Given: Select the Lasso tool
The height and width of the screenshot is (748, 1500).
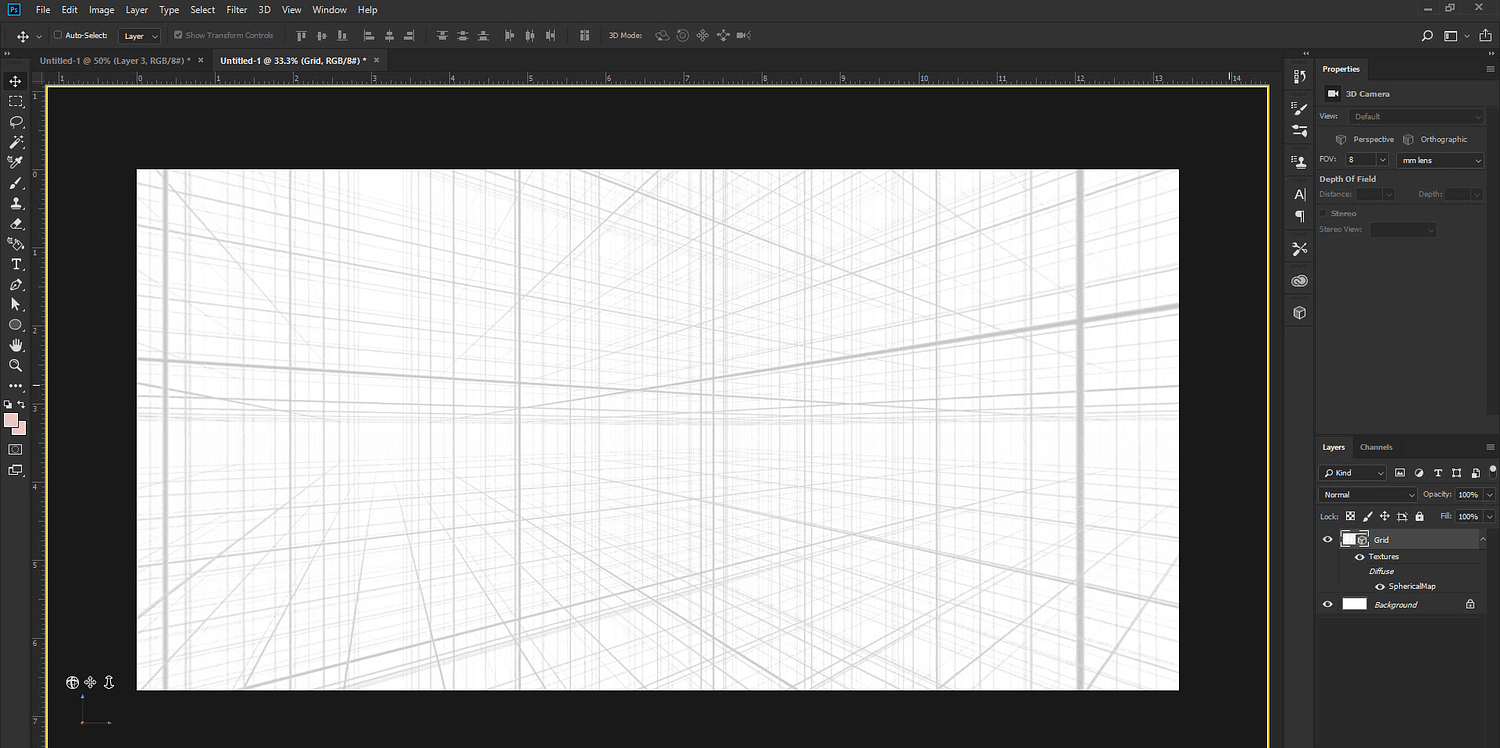Looking at the screenshot, I should [x=14, y=122].
